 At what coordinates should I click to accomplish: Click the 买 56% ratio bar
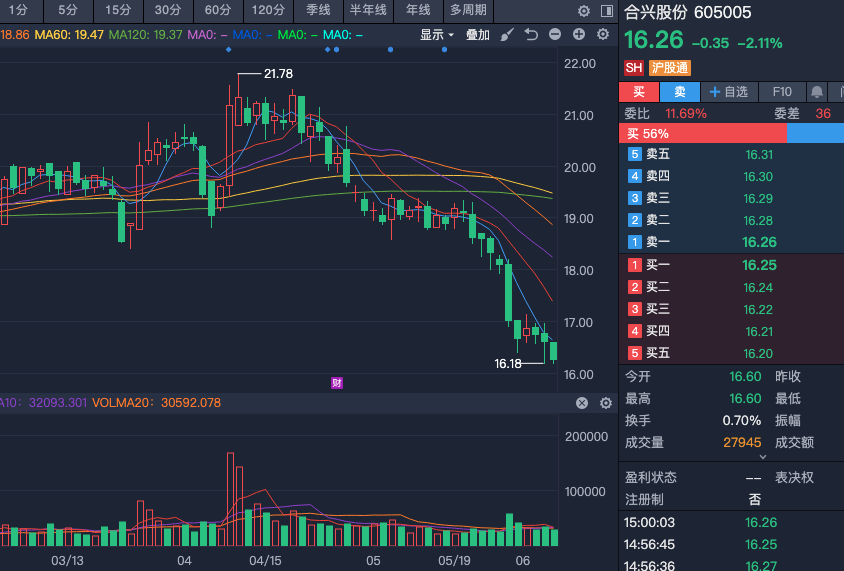[x=703, y=133]
